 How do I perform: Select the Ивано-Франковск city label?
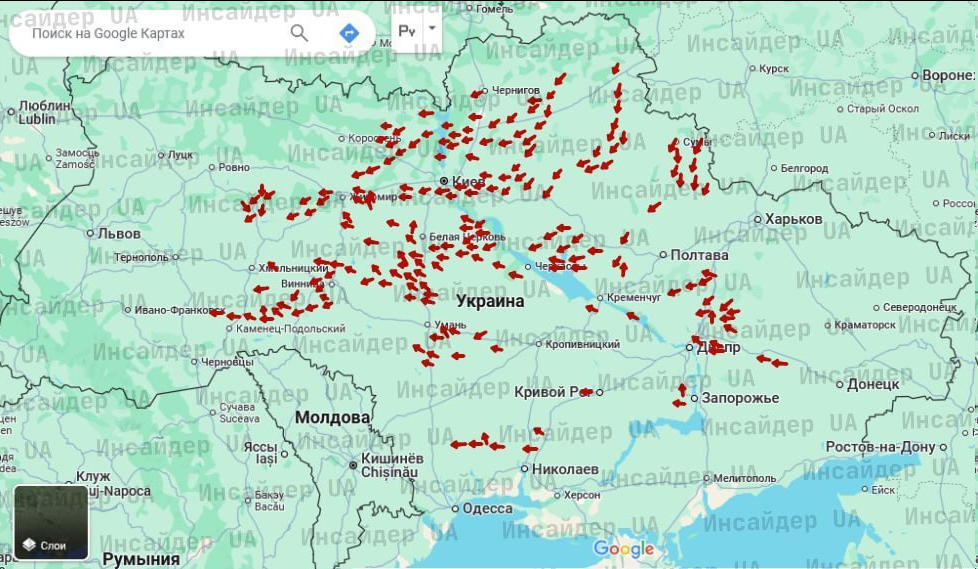[180, 309]
